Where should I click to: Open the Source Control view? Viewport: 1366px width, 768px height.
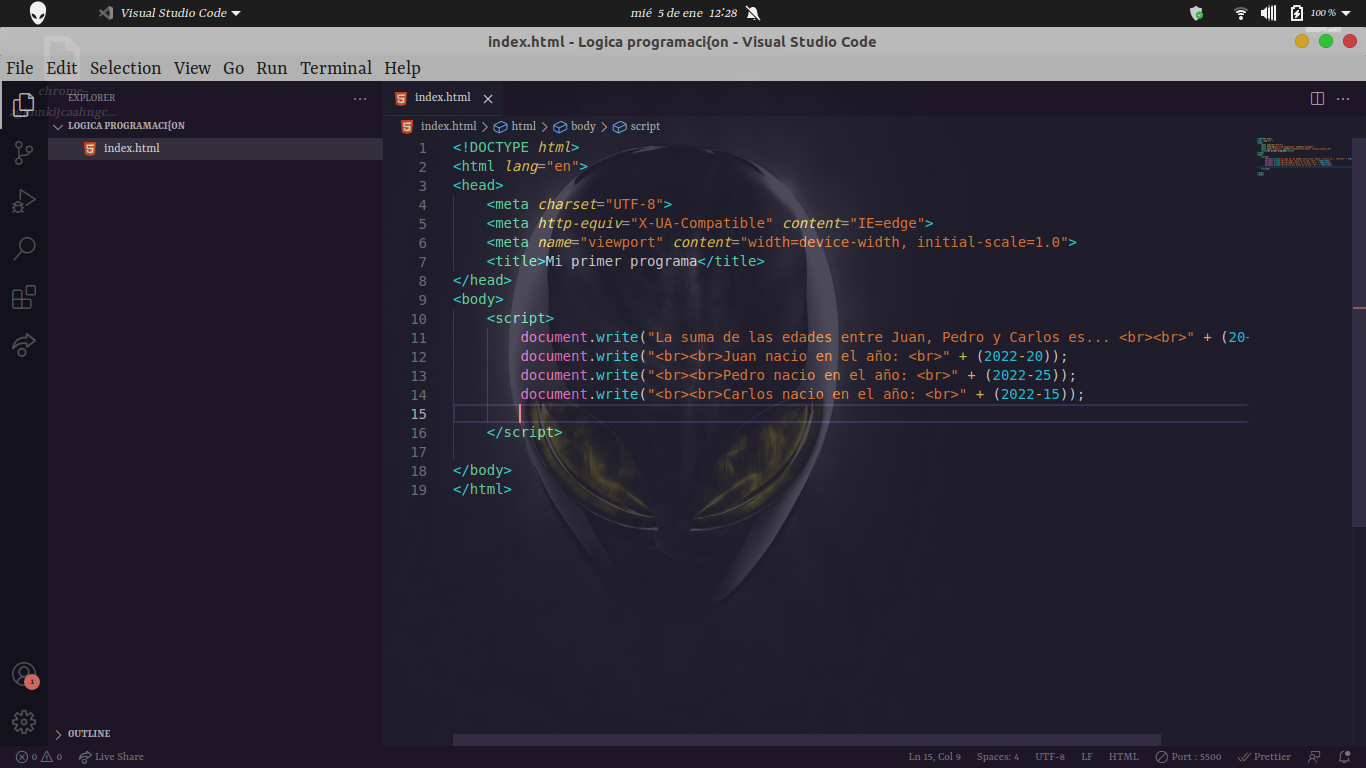coord(24,153)
